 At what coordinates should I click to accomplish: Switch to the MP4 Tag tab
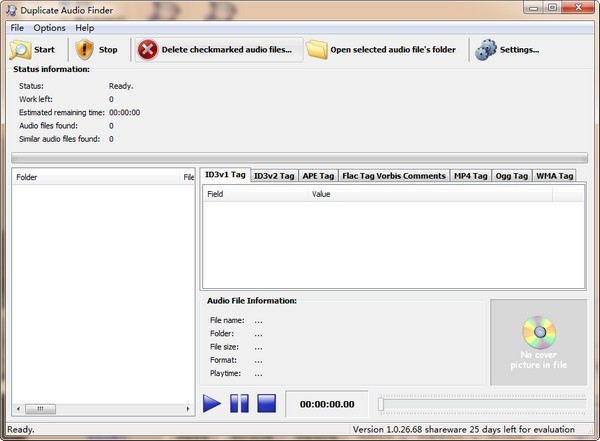(x=470, y=176)
